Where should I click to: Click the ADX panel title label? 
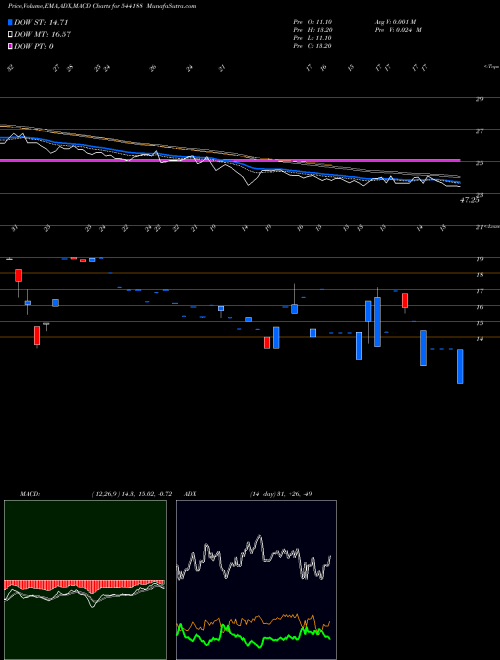191,494
